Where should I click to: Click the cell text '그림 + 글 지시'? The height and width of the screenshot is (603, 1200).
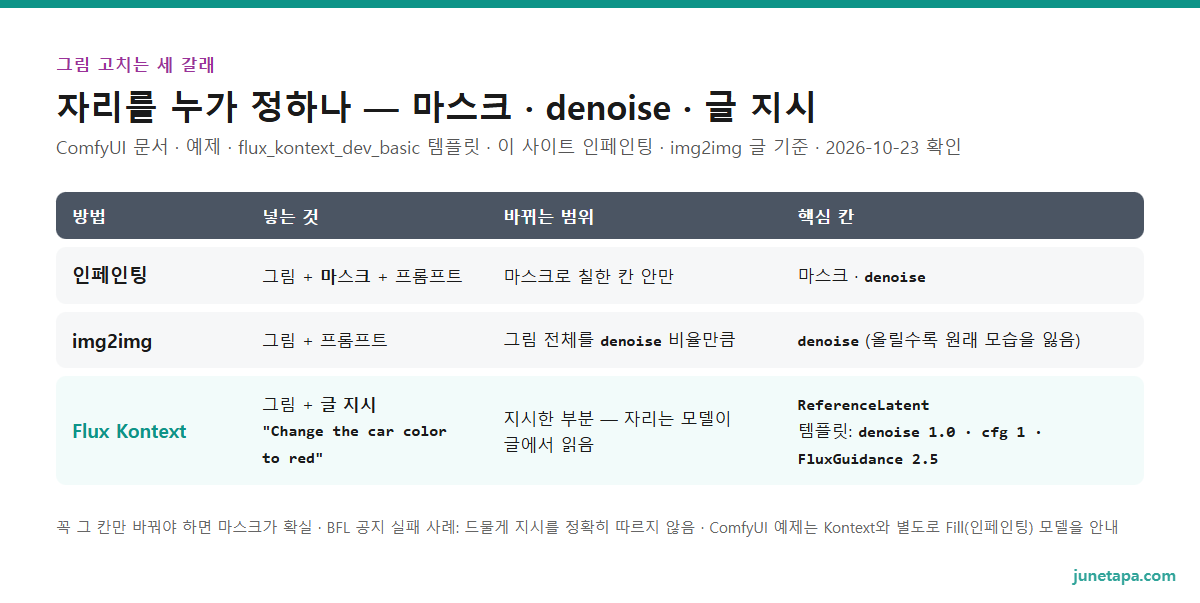tap(319, 405)
